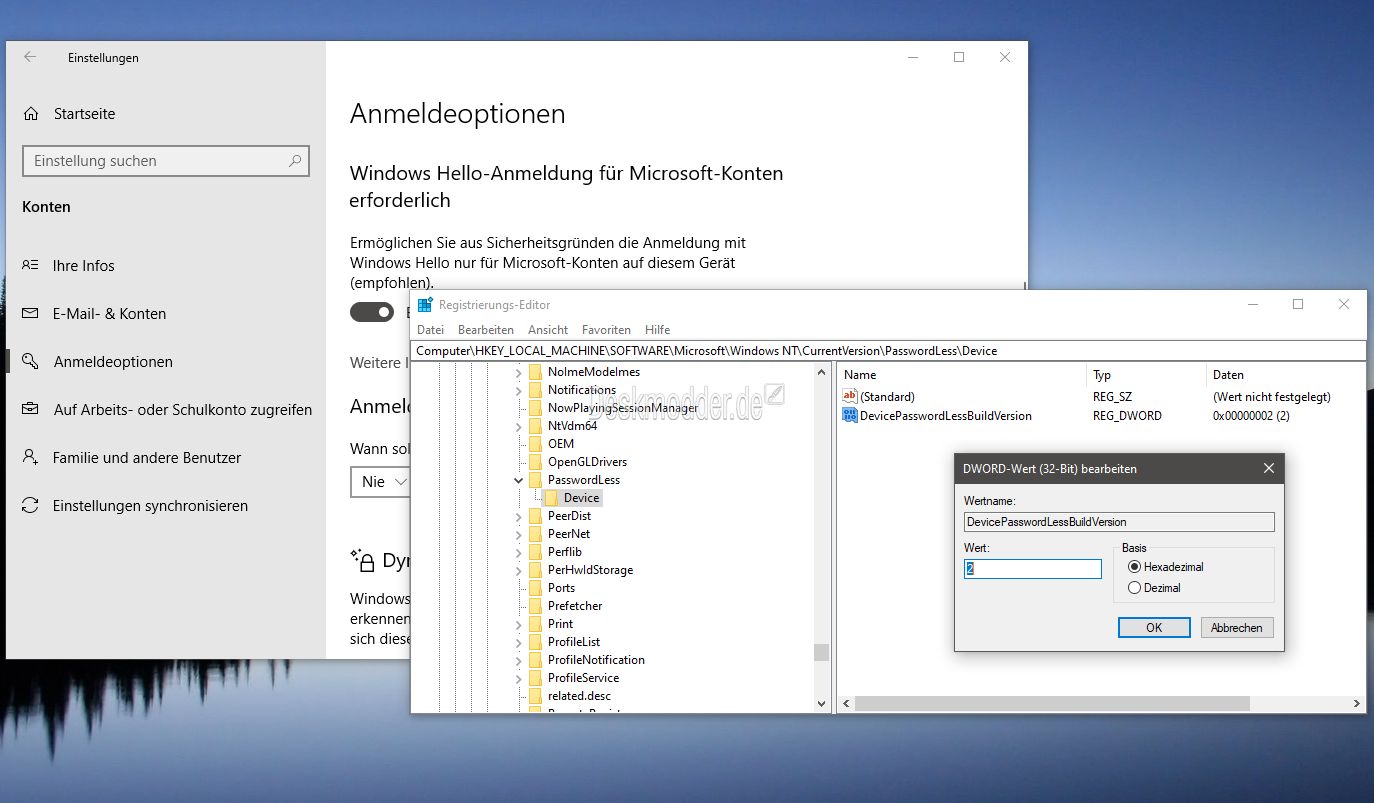Expand the Notifications tree node

point(519,390)
